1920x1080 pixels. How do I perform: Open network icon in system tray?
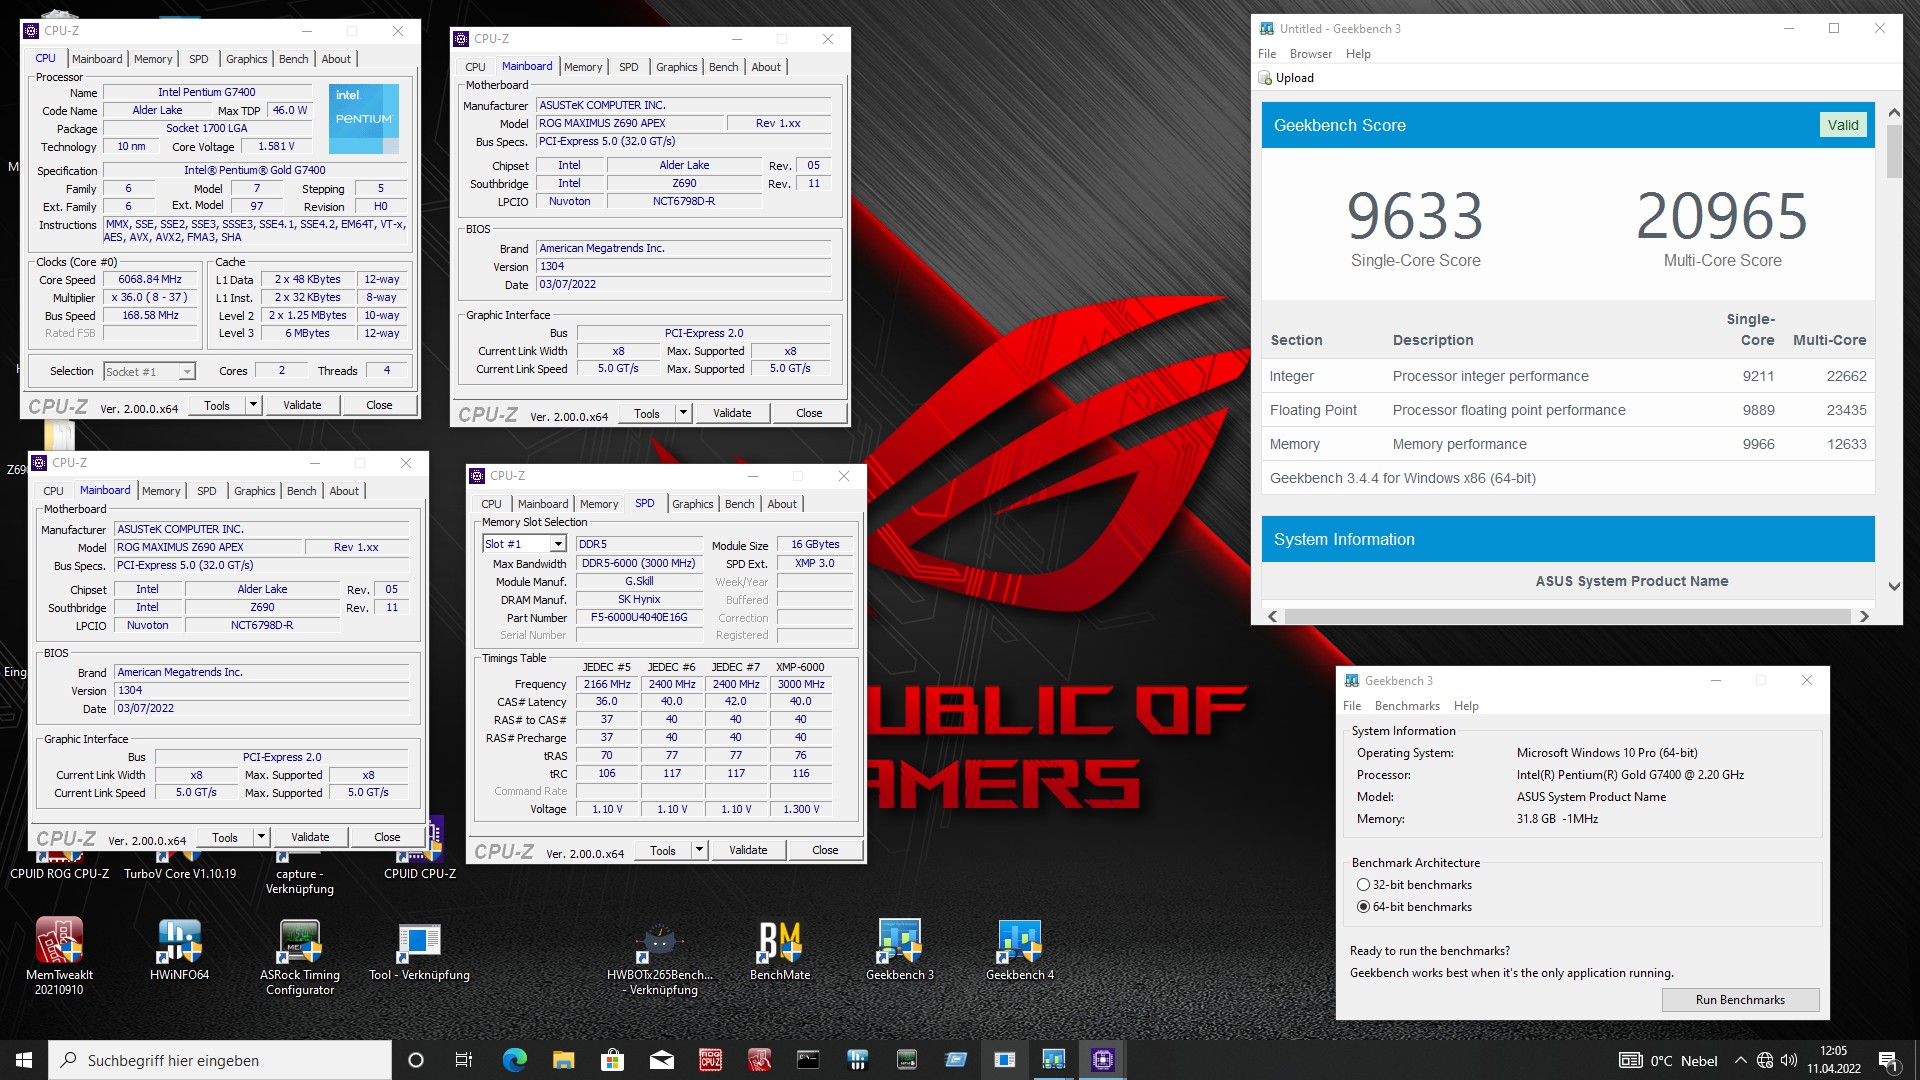pyautogui.click(x=1765, y=1060)
